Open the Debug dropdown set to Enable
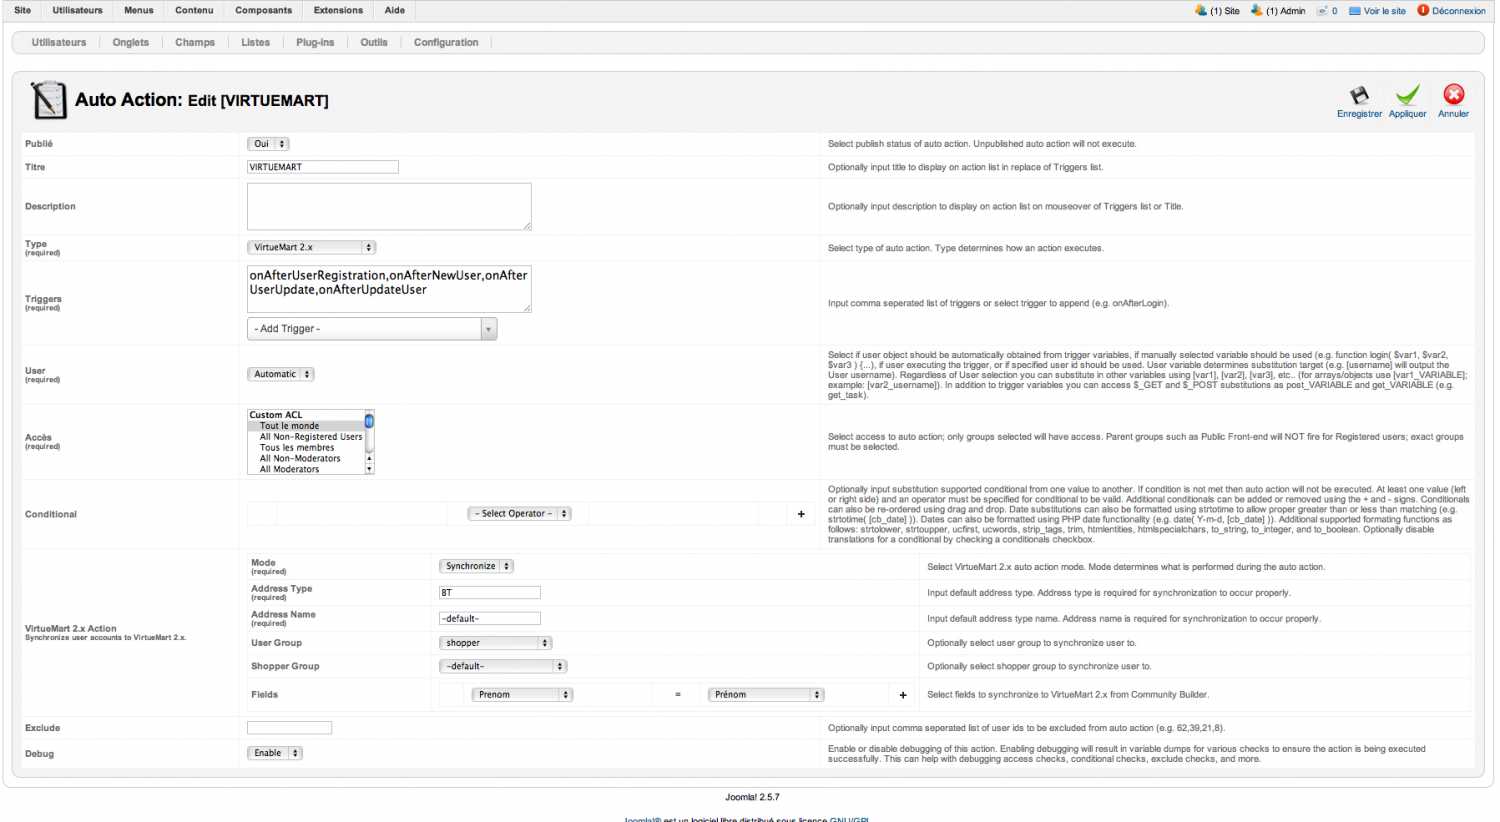Viewport: 1500px width, 822px height. pyautogui.click(x=274, y=753)
